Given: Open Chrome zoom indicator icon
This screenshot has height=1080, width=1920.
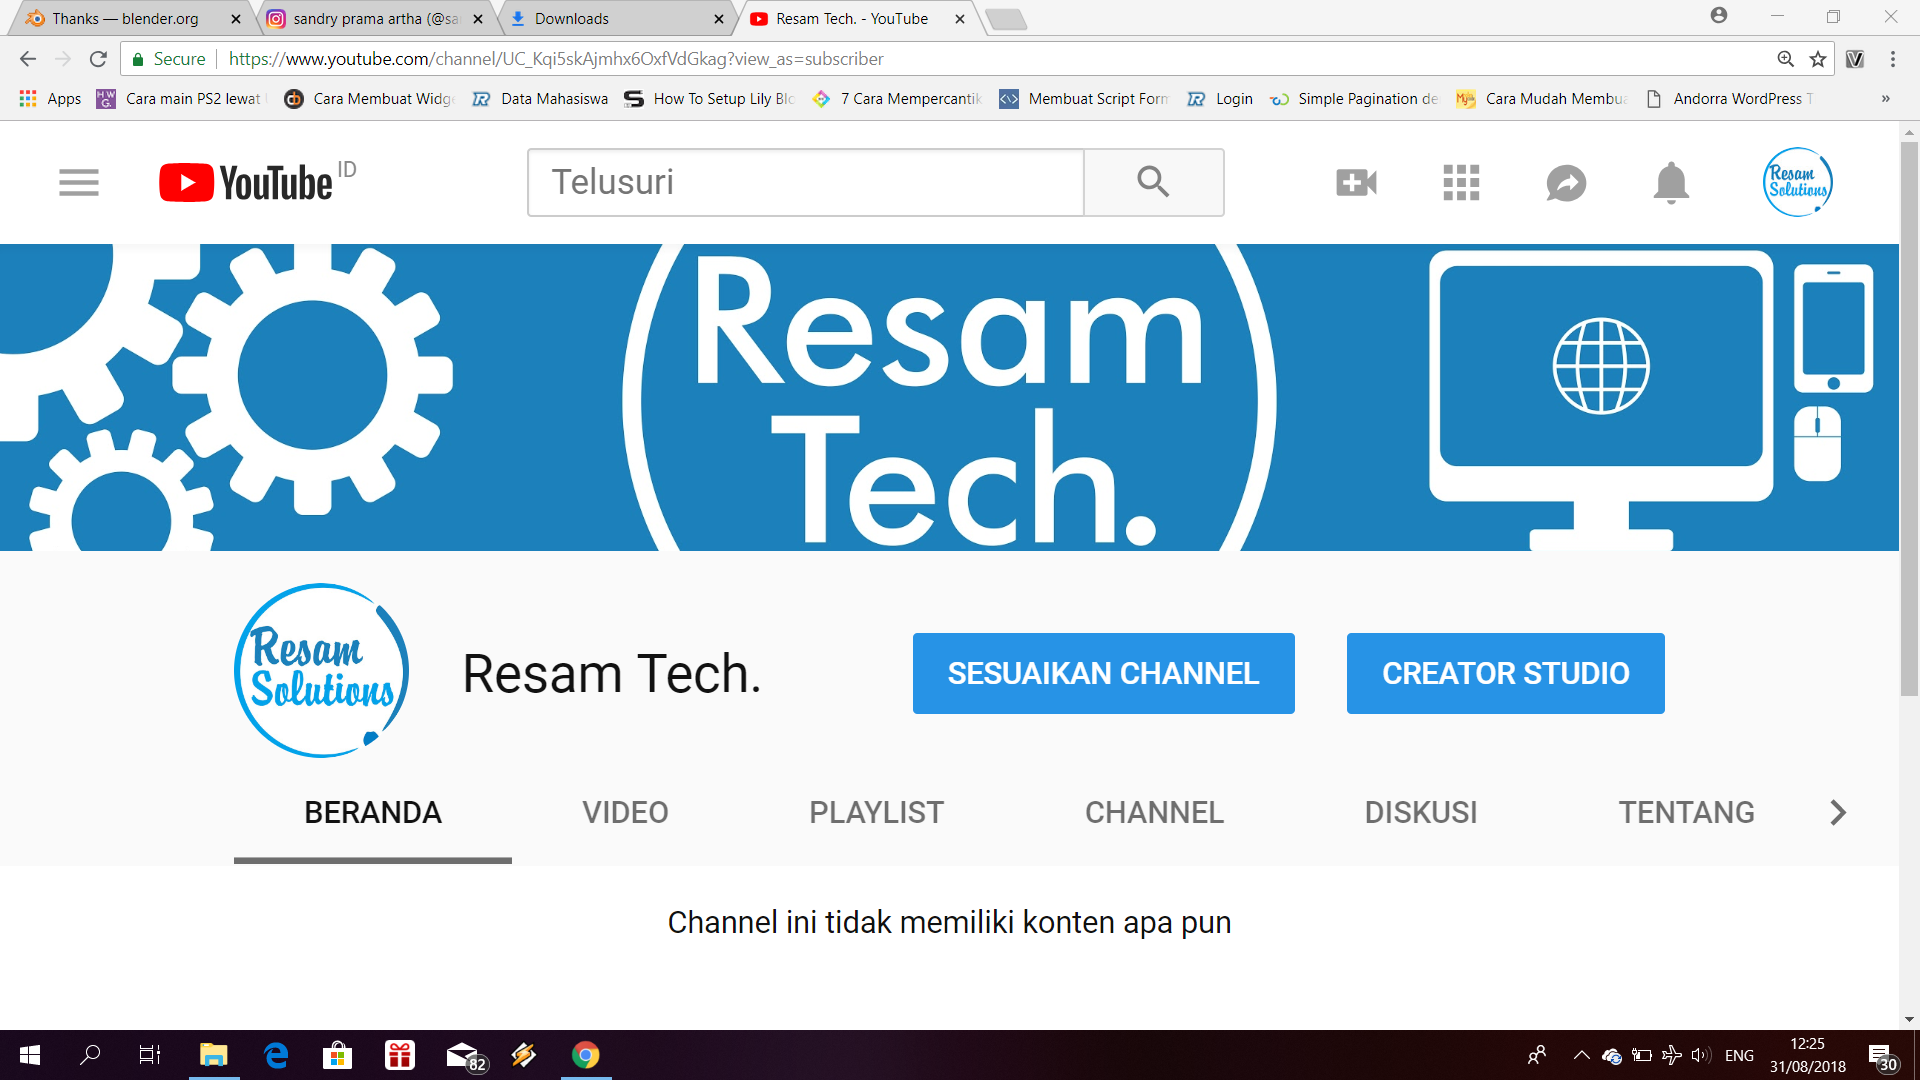Looking at the screenshot, I should (1785, 59).
